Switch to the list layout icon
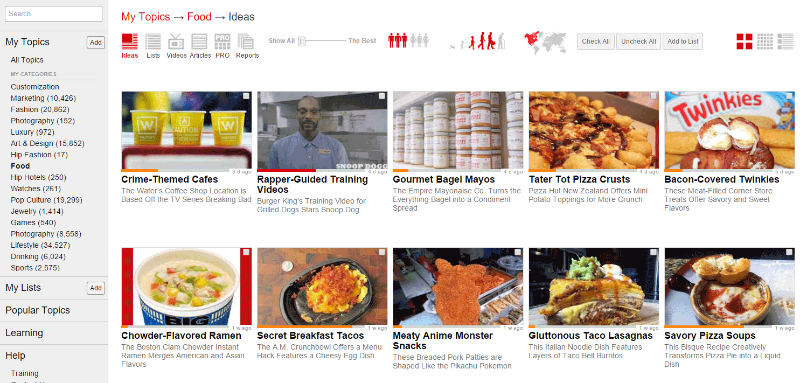Viewport: 800px width, 383px height. (x=786, y=41)
